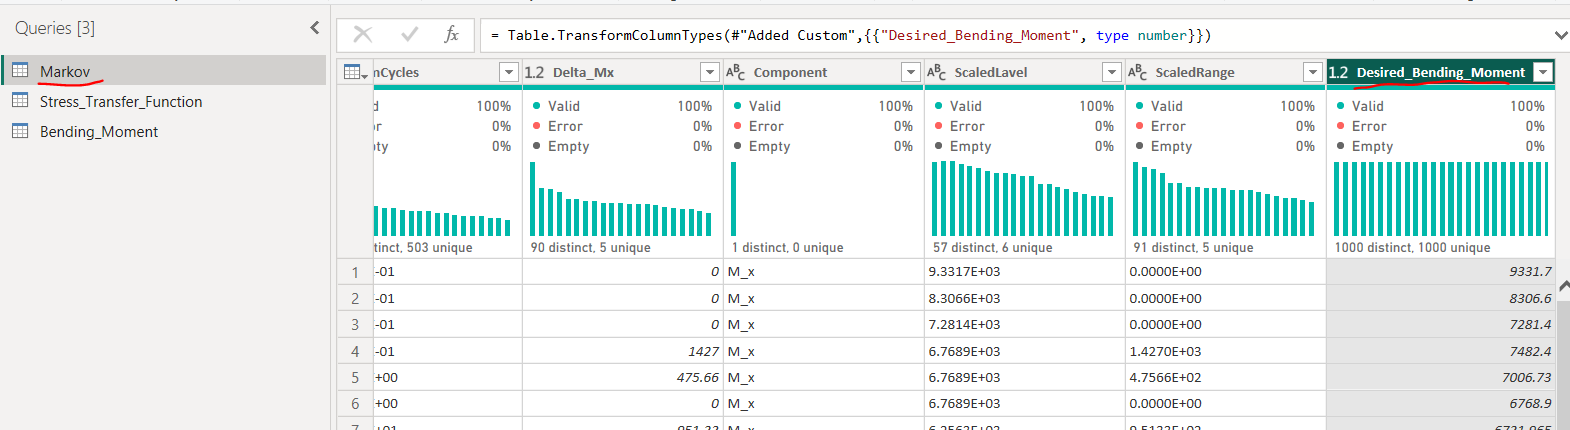This screenshot has height=430, width=1570.
Task: Click the Delta_Mx distribution histogram
Action: point(621,199)
